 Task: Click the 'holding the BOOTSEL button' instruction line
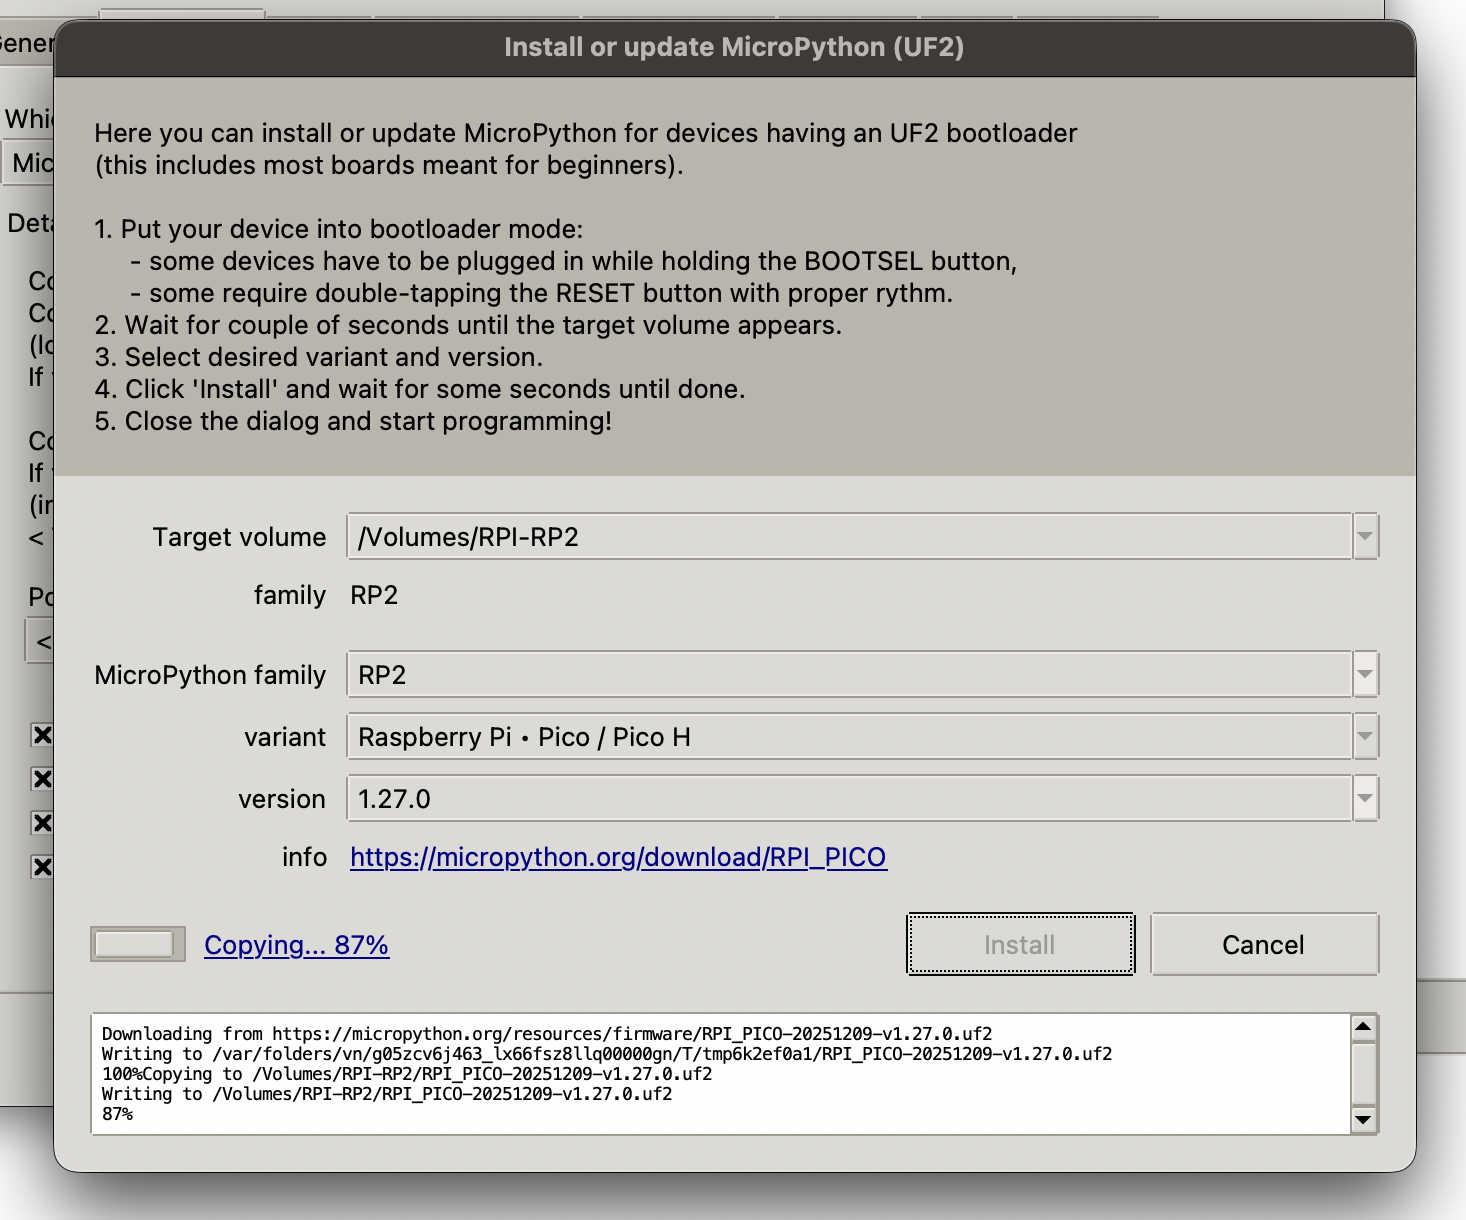[x=574, y=261]
